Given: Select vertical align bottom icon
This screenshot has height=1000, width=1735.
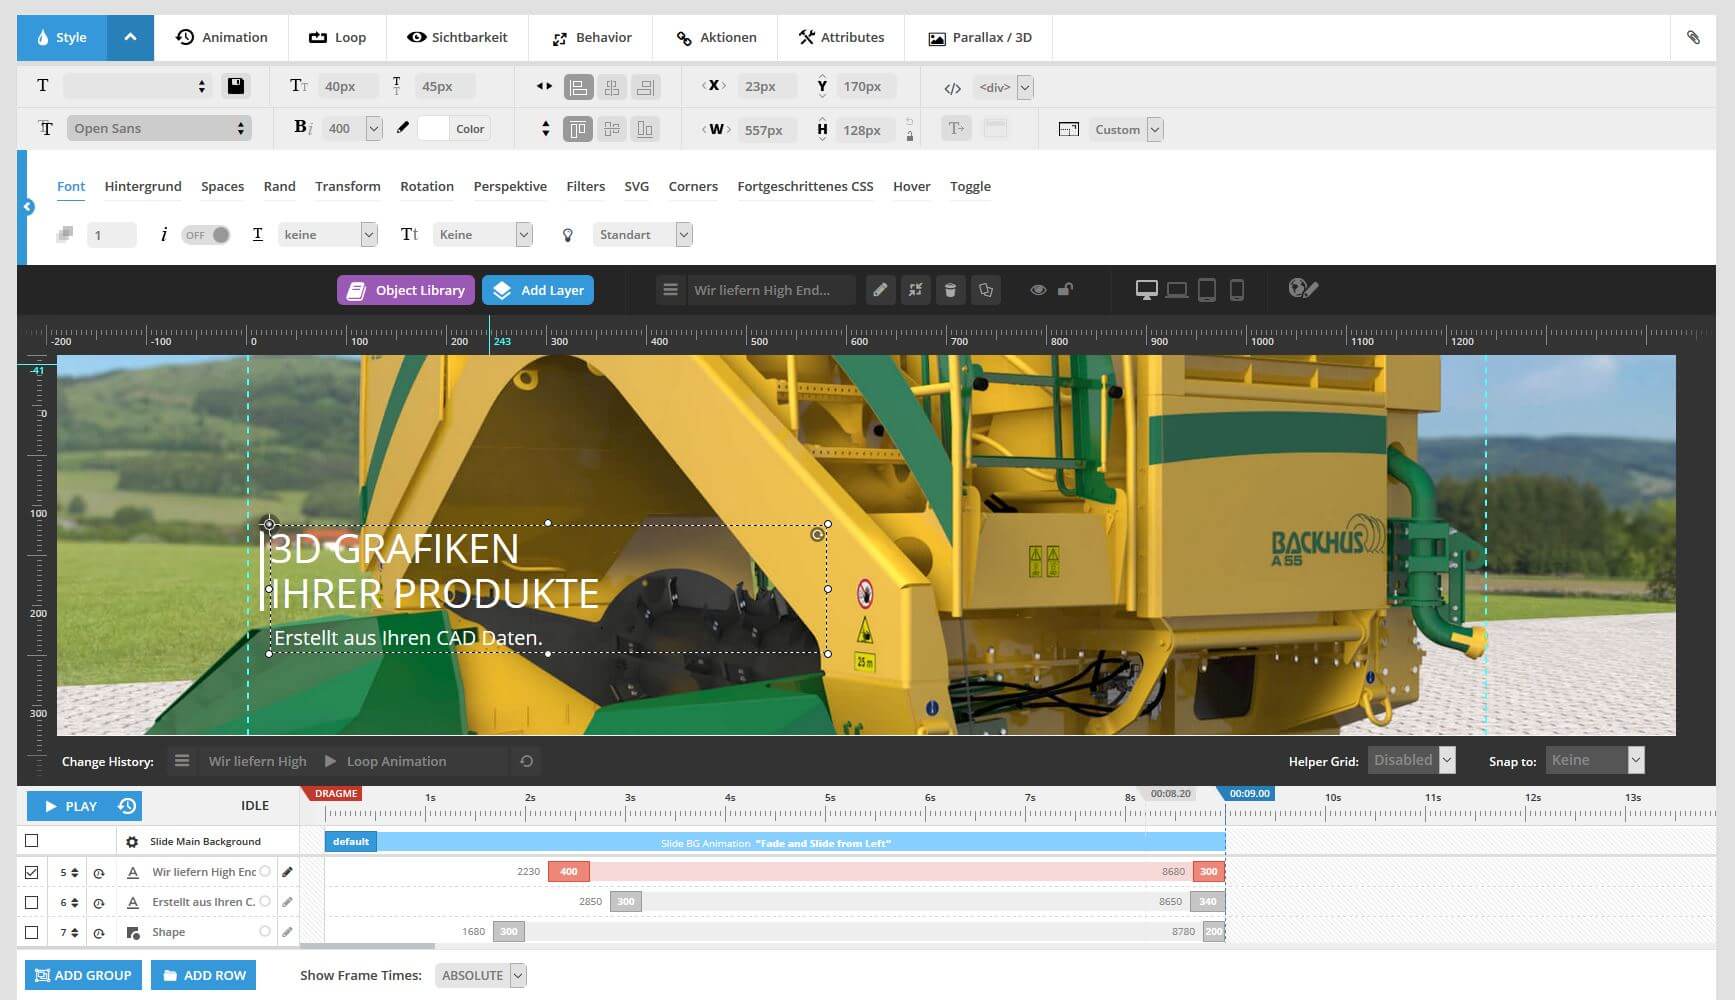Looking at the screenshot, I should pos(646,129).
